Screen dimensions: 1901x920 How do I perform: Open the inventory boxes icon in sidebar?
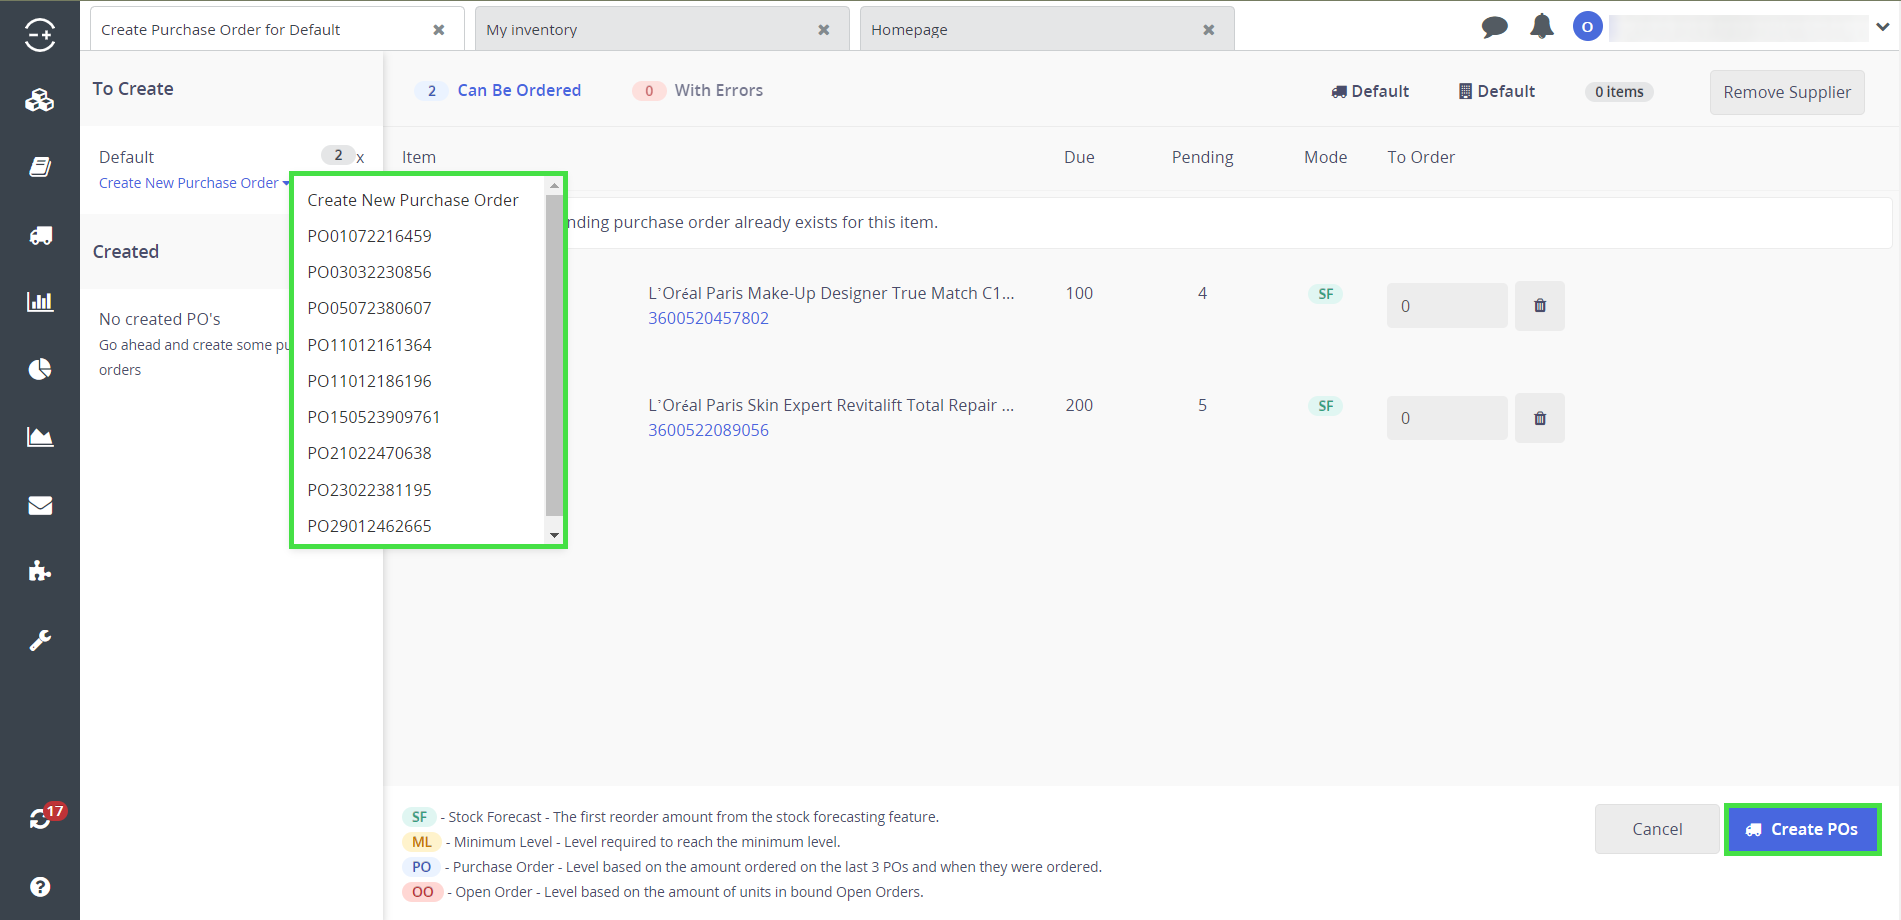pos(40,100)
